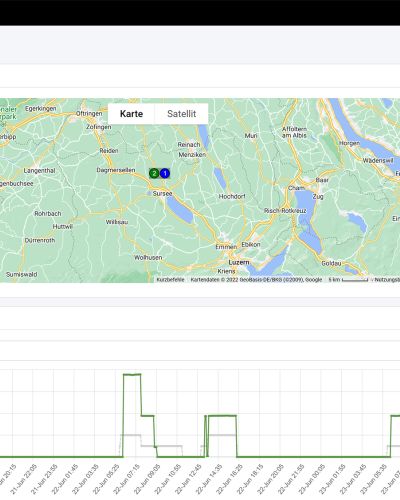
Task: Click Goldau label on map
Action: pyautogui.click(x=331, y=263)
